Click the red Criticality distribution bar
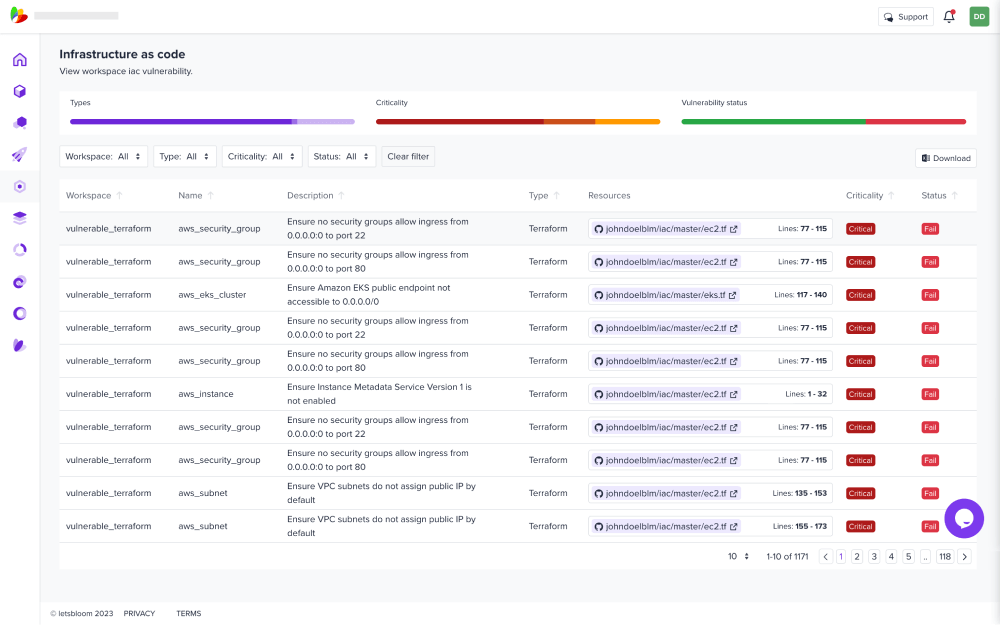This screenshot has height=625, width=1000. pyautogui.click(x=518, y=121)
